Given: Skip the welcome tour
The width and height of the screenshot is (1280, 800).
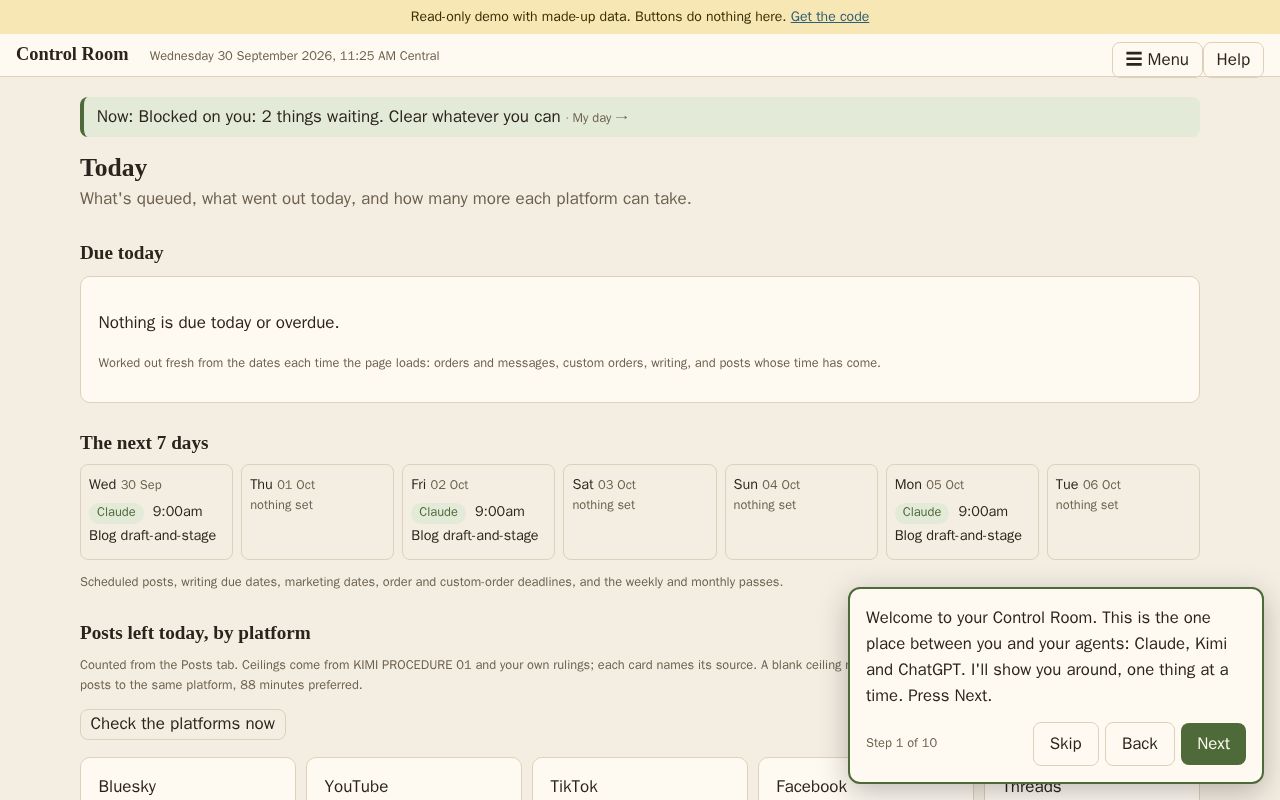Looking at the screenshot, I should 1065,744.
